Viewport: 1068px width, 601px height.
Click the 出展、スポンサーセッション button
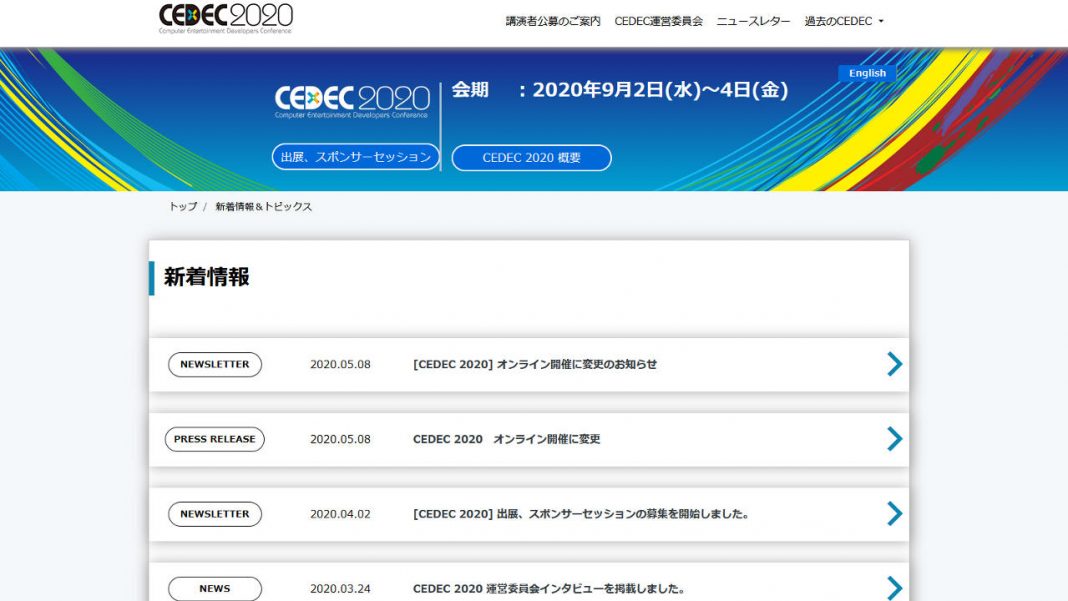tap(355, 157)
